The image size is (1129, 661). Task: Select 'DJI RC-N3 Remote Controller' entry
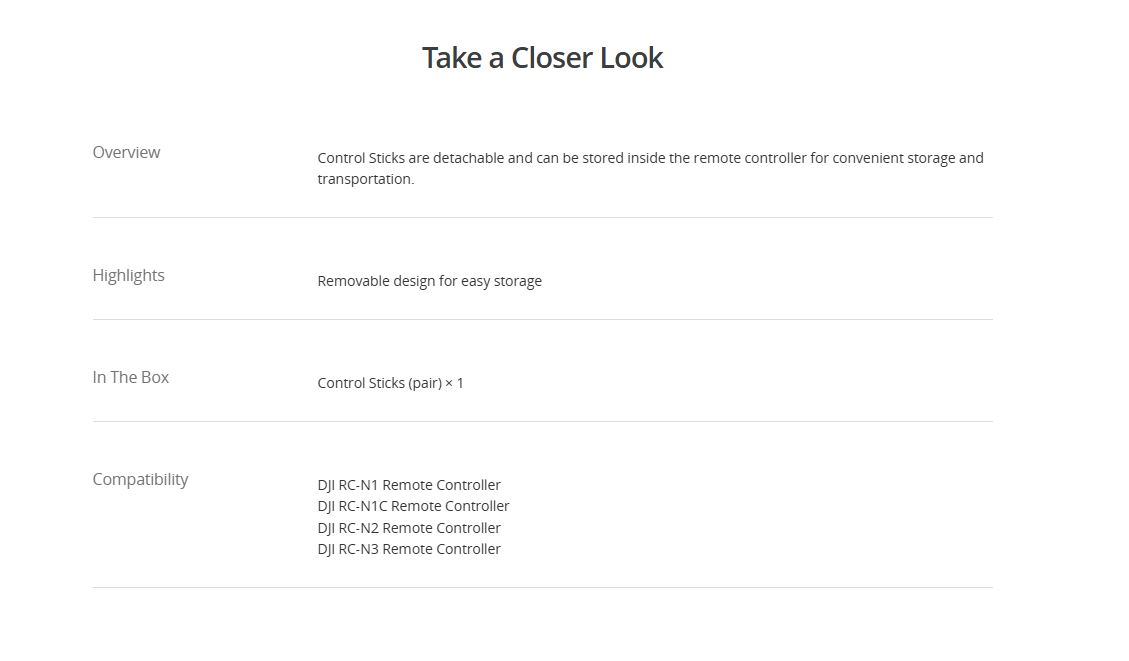(x=409, y=549)
